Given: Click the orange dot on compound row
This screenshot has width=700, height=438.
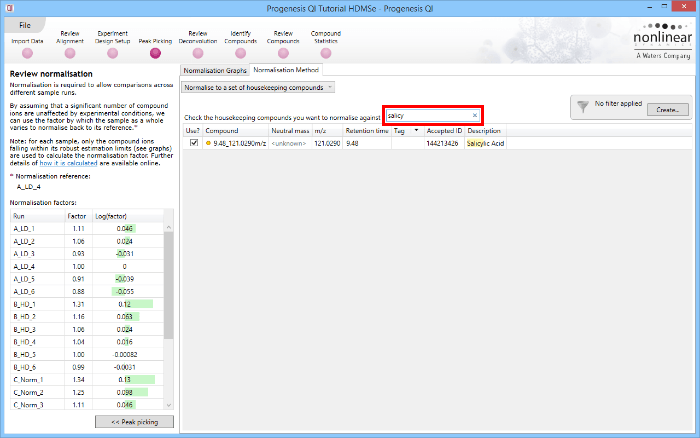Looking at the screenshot, I should click(208, 143).
